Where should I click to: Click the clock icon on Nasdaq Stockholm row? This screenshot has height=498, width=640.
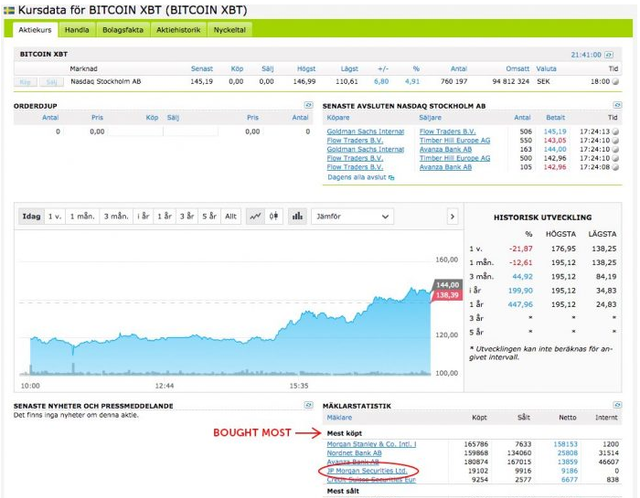(616, 82)
